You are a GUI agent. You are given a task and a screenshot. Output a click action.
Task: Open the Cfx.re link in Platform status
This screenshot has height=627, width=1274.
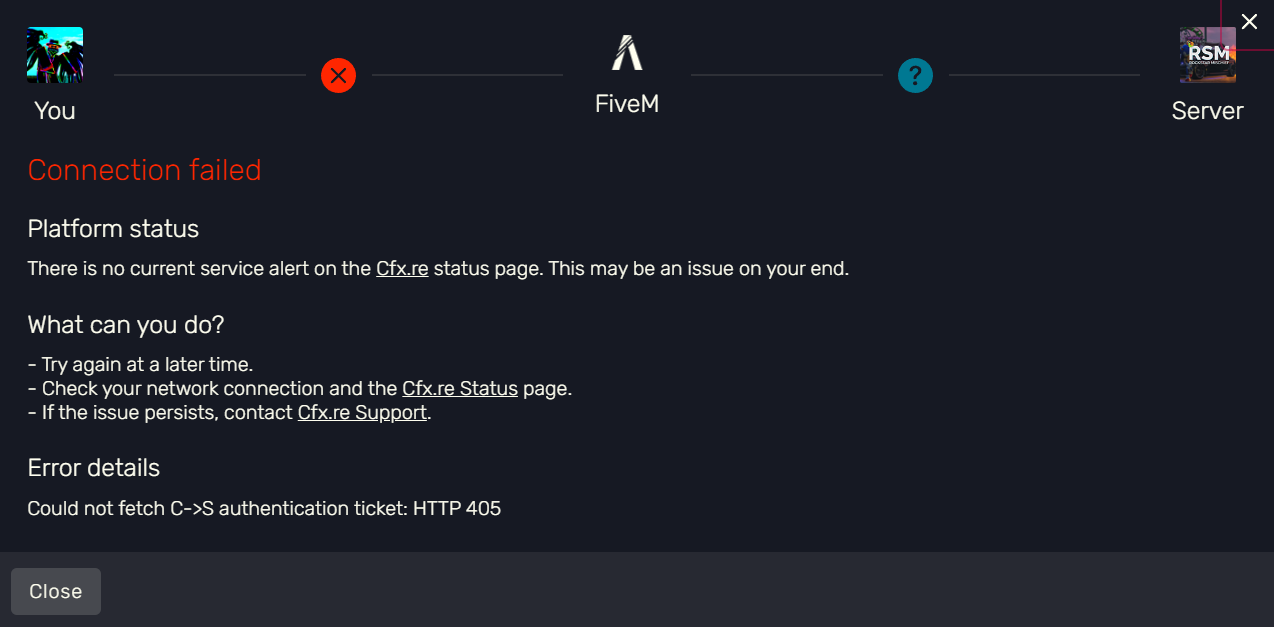coord(402,269)
